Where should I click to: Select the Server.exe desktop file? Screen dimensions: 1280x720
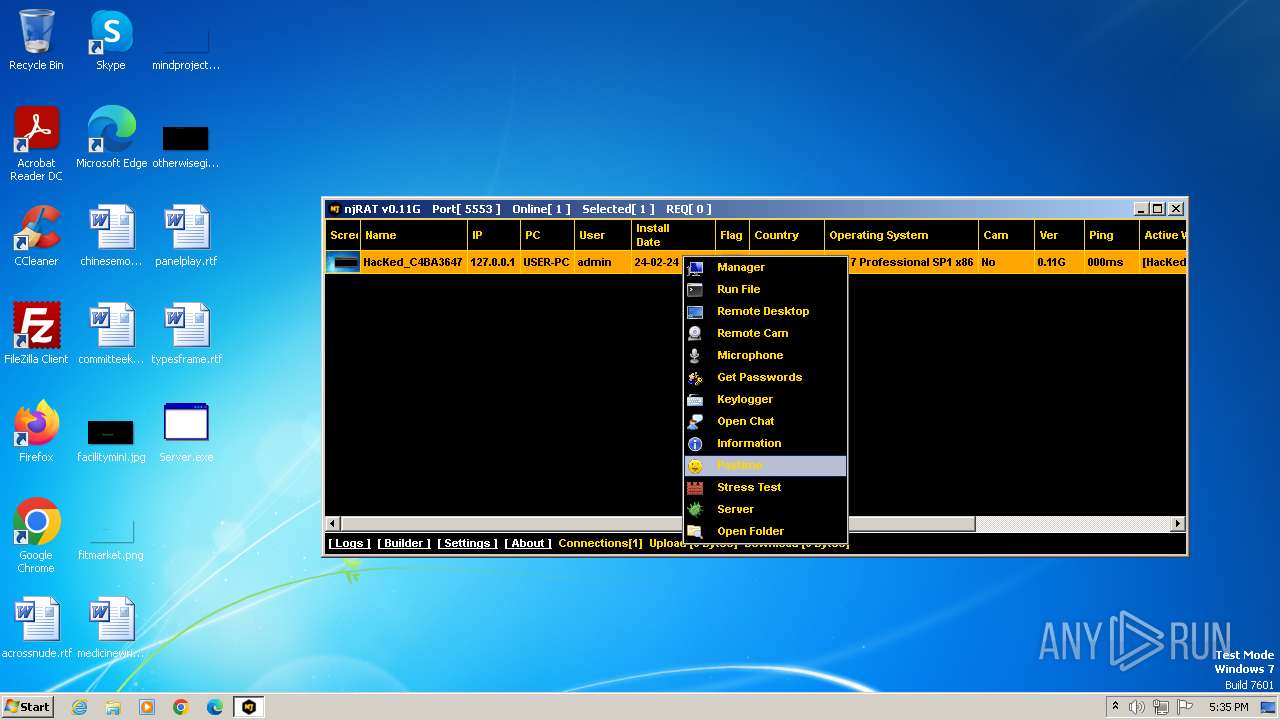[186, 432]
